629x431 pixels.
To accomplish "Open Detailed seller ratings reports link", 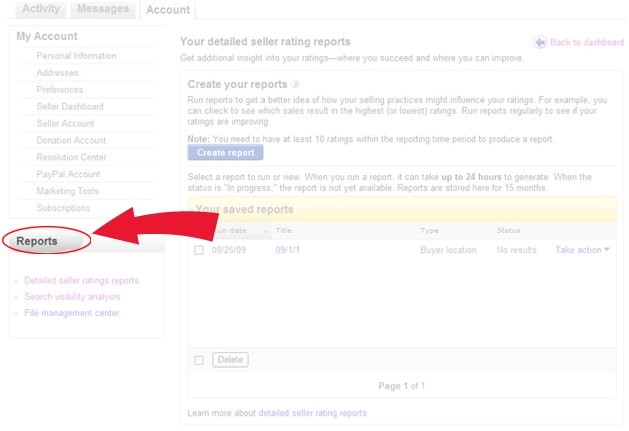I will click(81, 281).
